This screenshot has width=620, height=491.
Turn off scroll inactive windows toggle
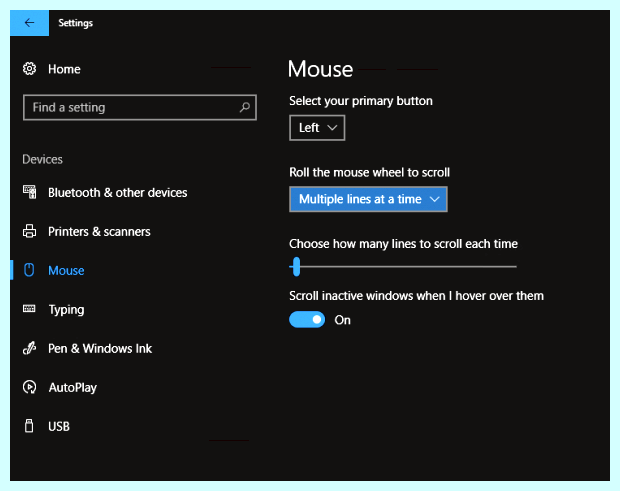pos(307,319)
